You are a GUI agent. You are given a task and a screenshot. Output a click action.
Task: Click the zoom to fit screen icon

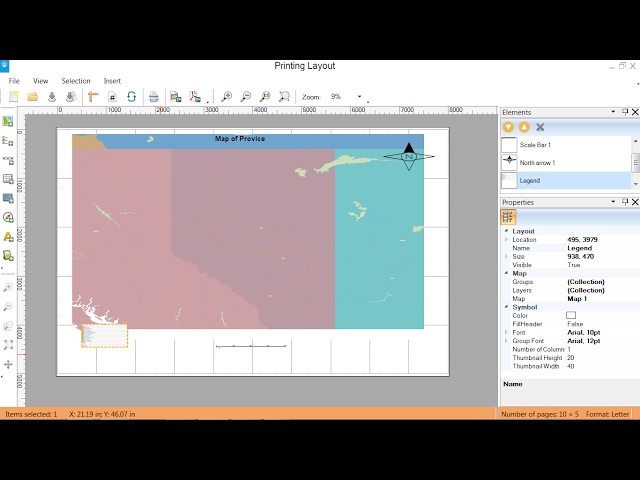[284, 97]
